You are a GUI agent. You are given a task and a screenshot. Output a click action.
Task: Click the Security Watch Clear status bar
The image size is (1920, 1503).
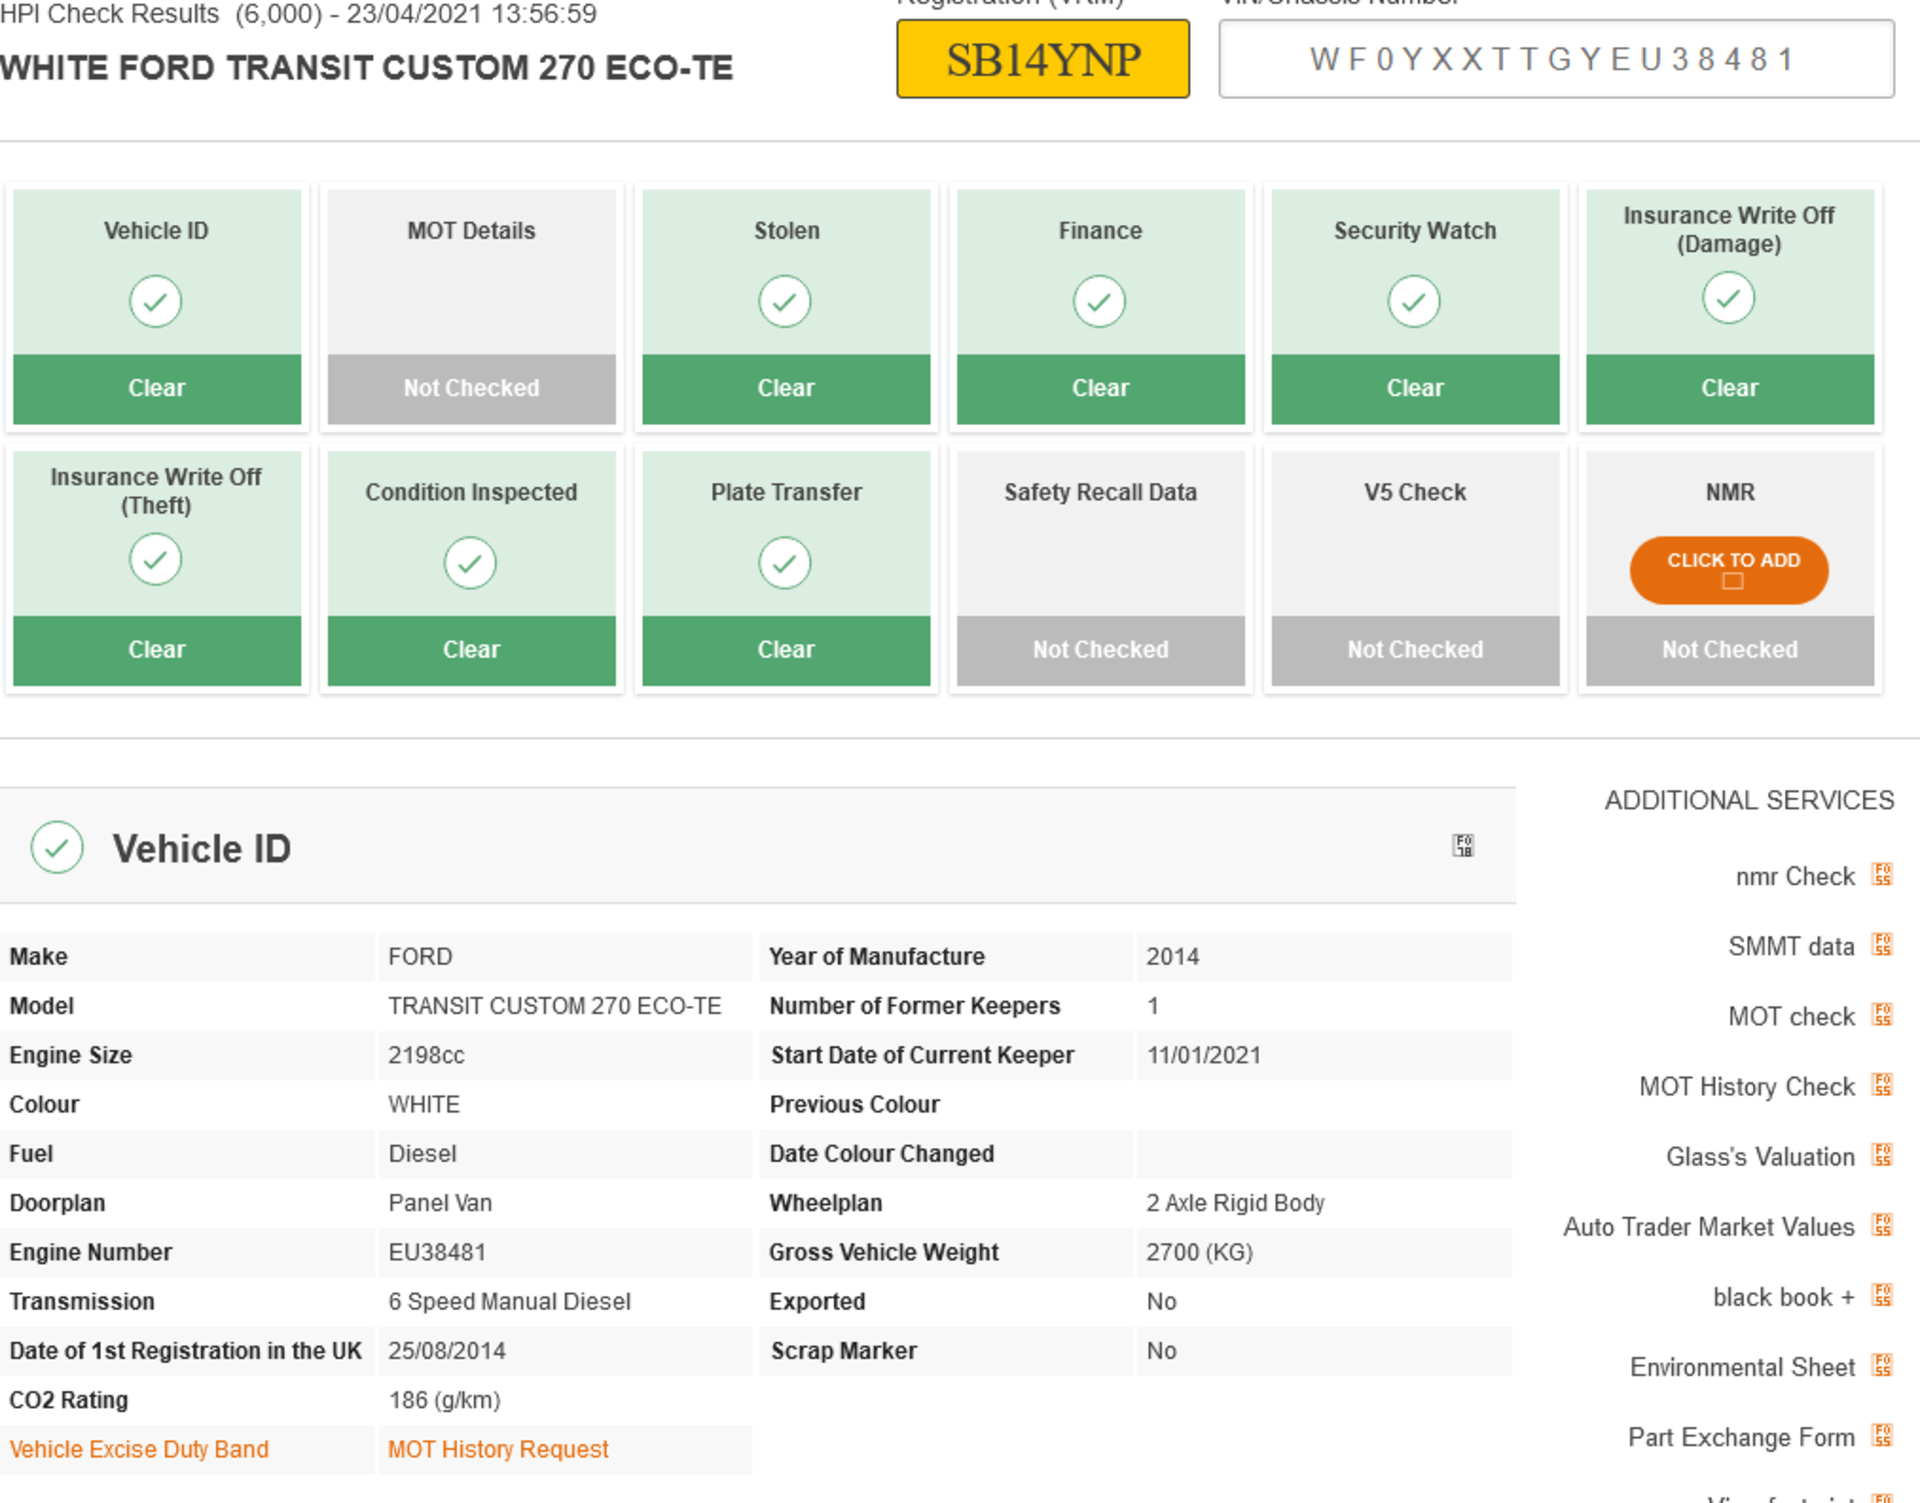coord(1415,388)
